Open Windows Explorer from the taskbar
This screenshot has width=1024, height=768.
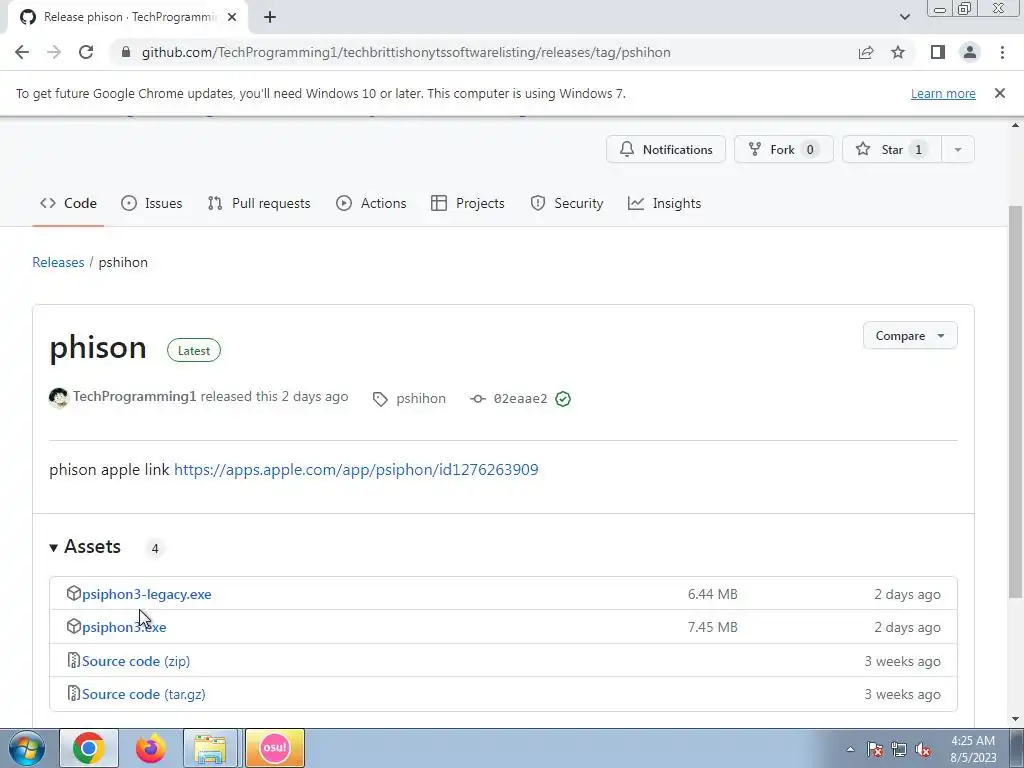coord(210,748)
